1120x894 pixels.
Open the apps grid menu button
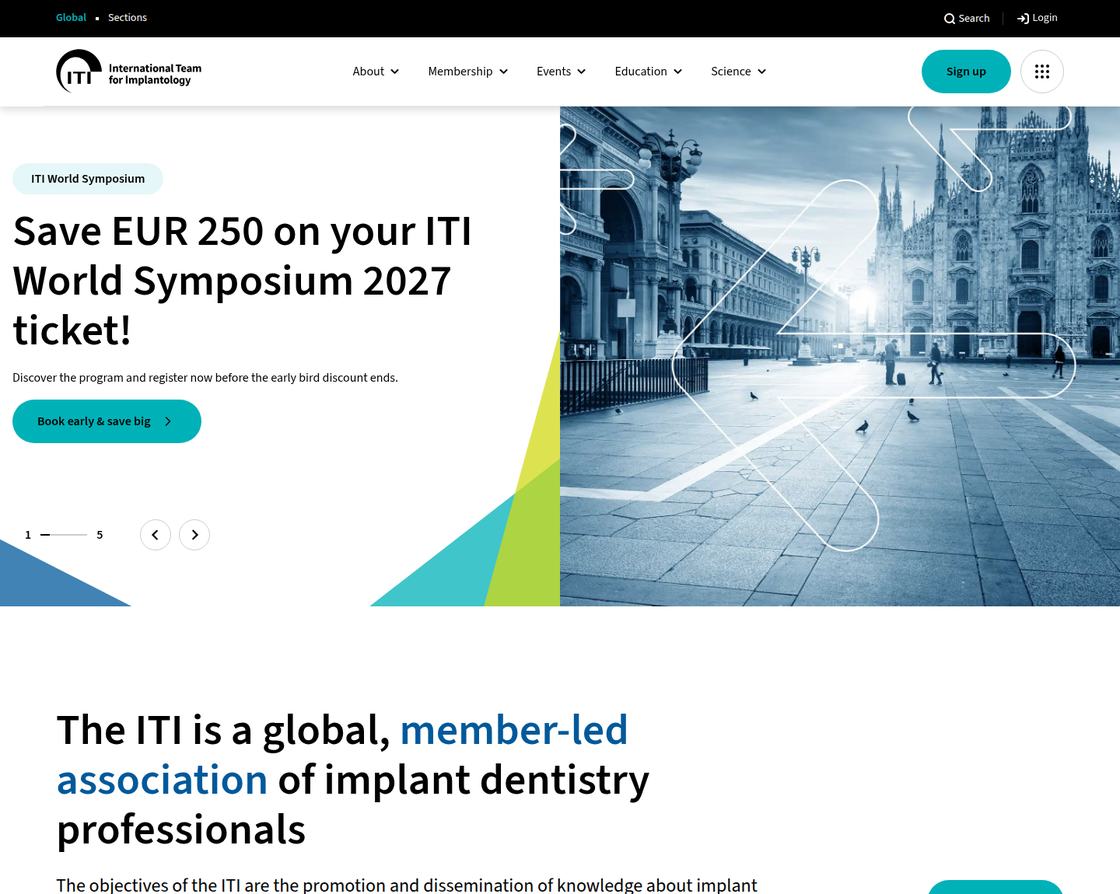(1041, 71)
